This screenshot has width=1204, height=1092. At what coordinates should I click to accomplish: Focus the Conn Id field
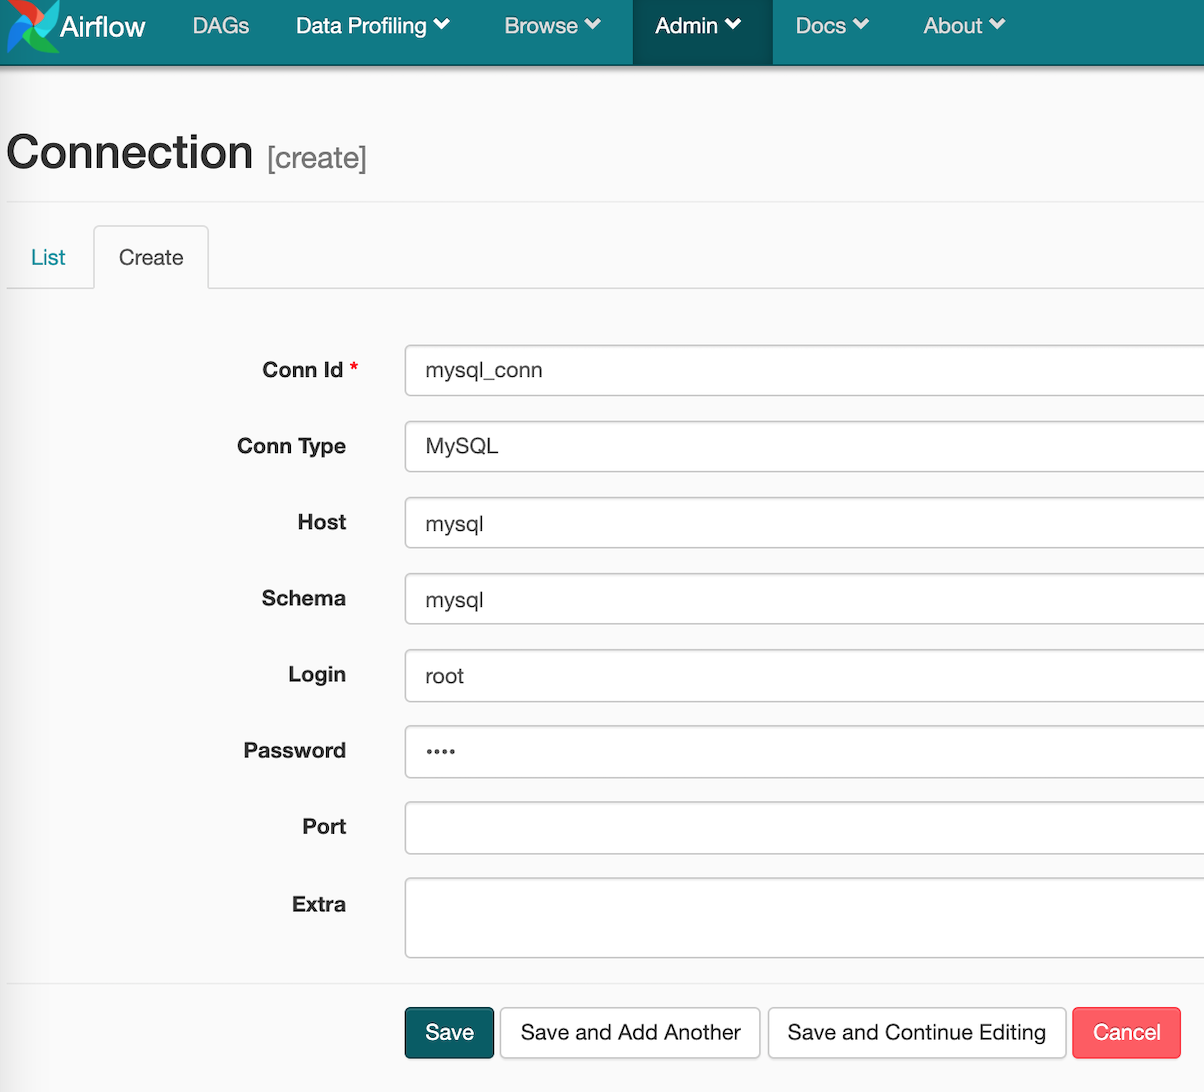point(804,370)
